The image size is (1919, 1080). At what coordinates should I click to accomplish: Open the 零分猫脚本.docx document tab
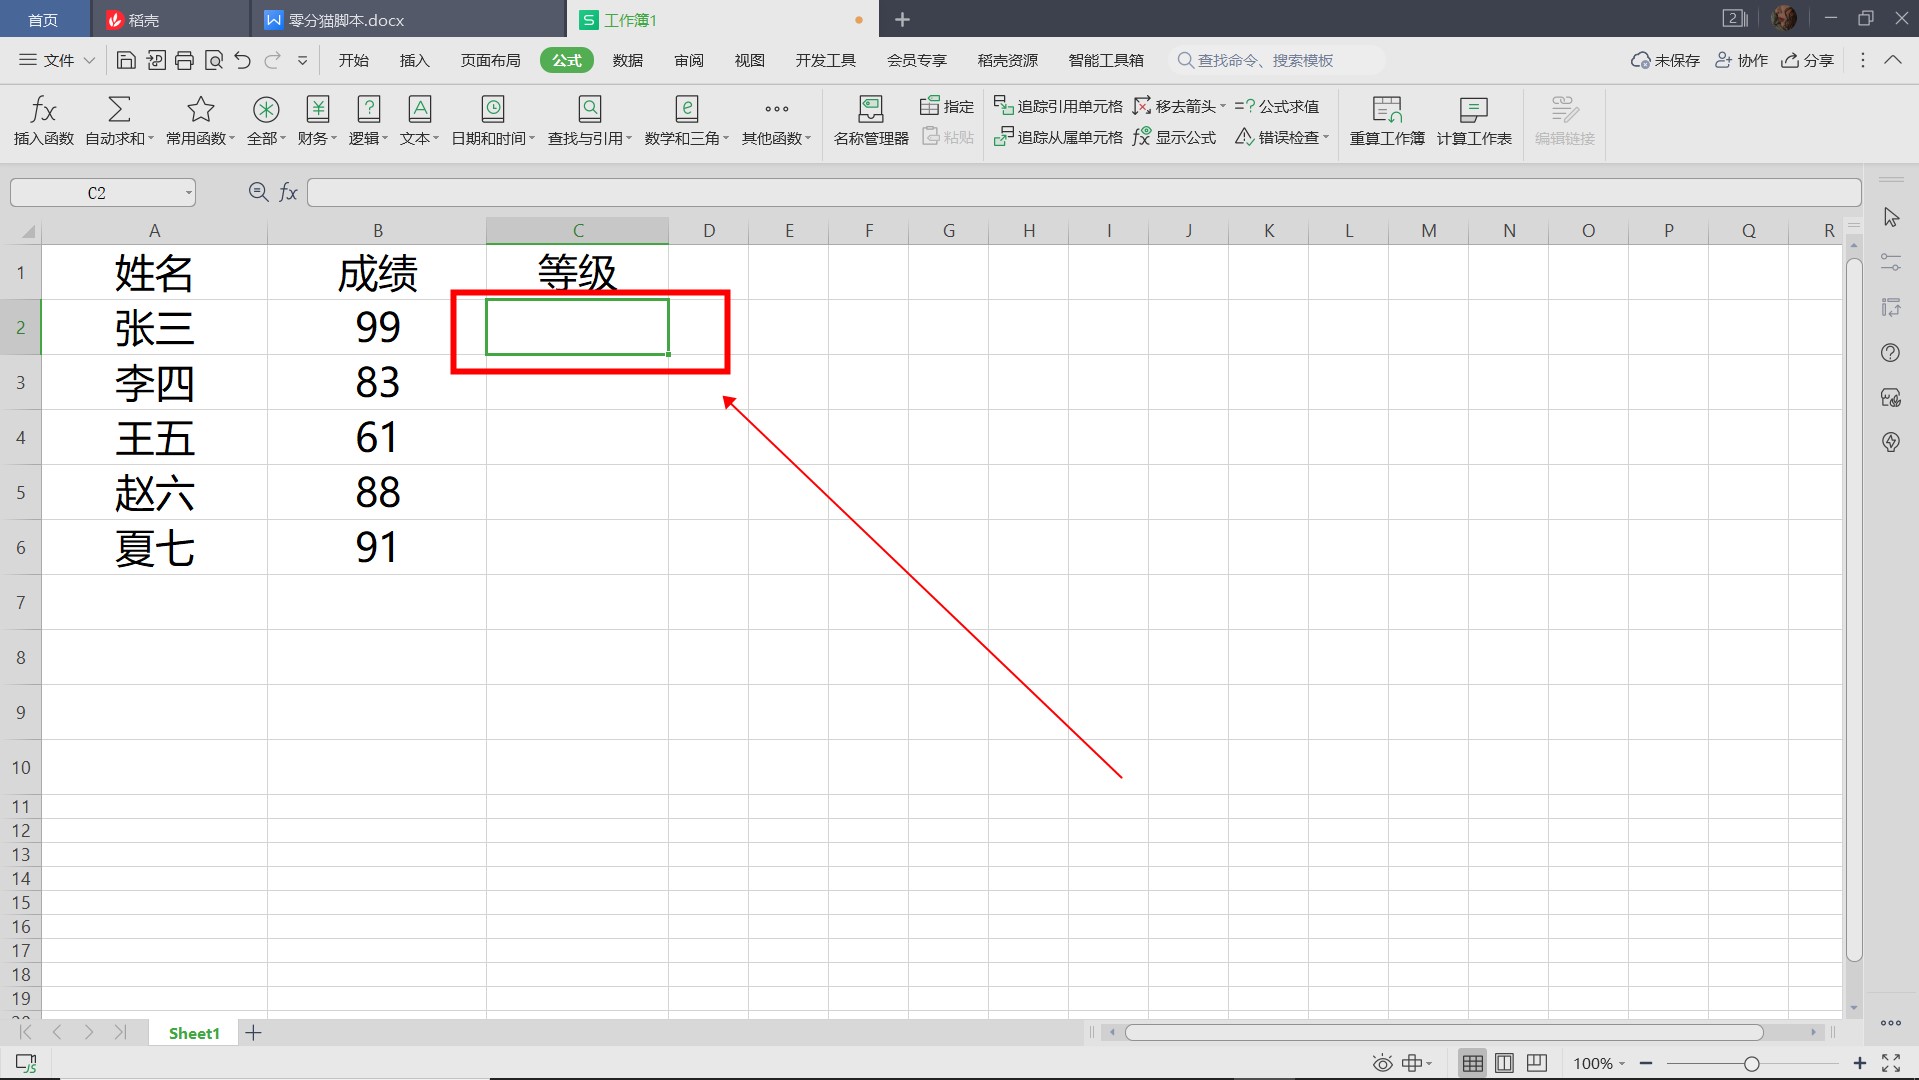pyautogui.click(x=346, y=20)
